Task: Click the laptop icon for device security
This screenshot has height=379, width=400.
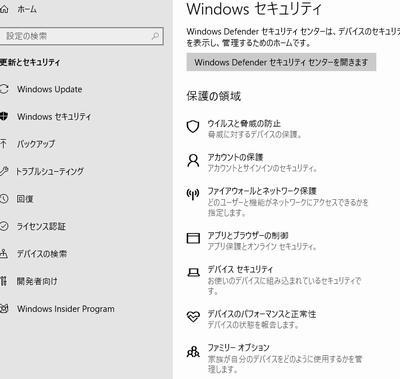Action: click(193, 272)
